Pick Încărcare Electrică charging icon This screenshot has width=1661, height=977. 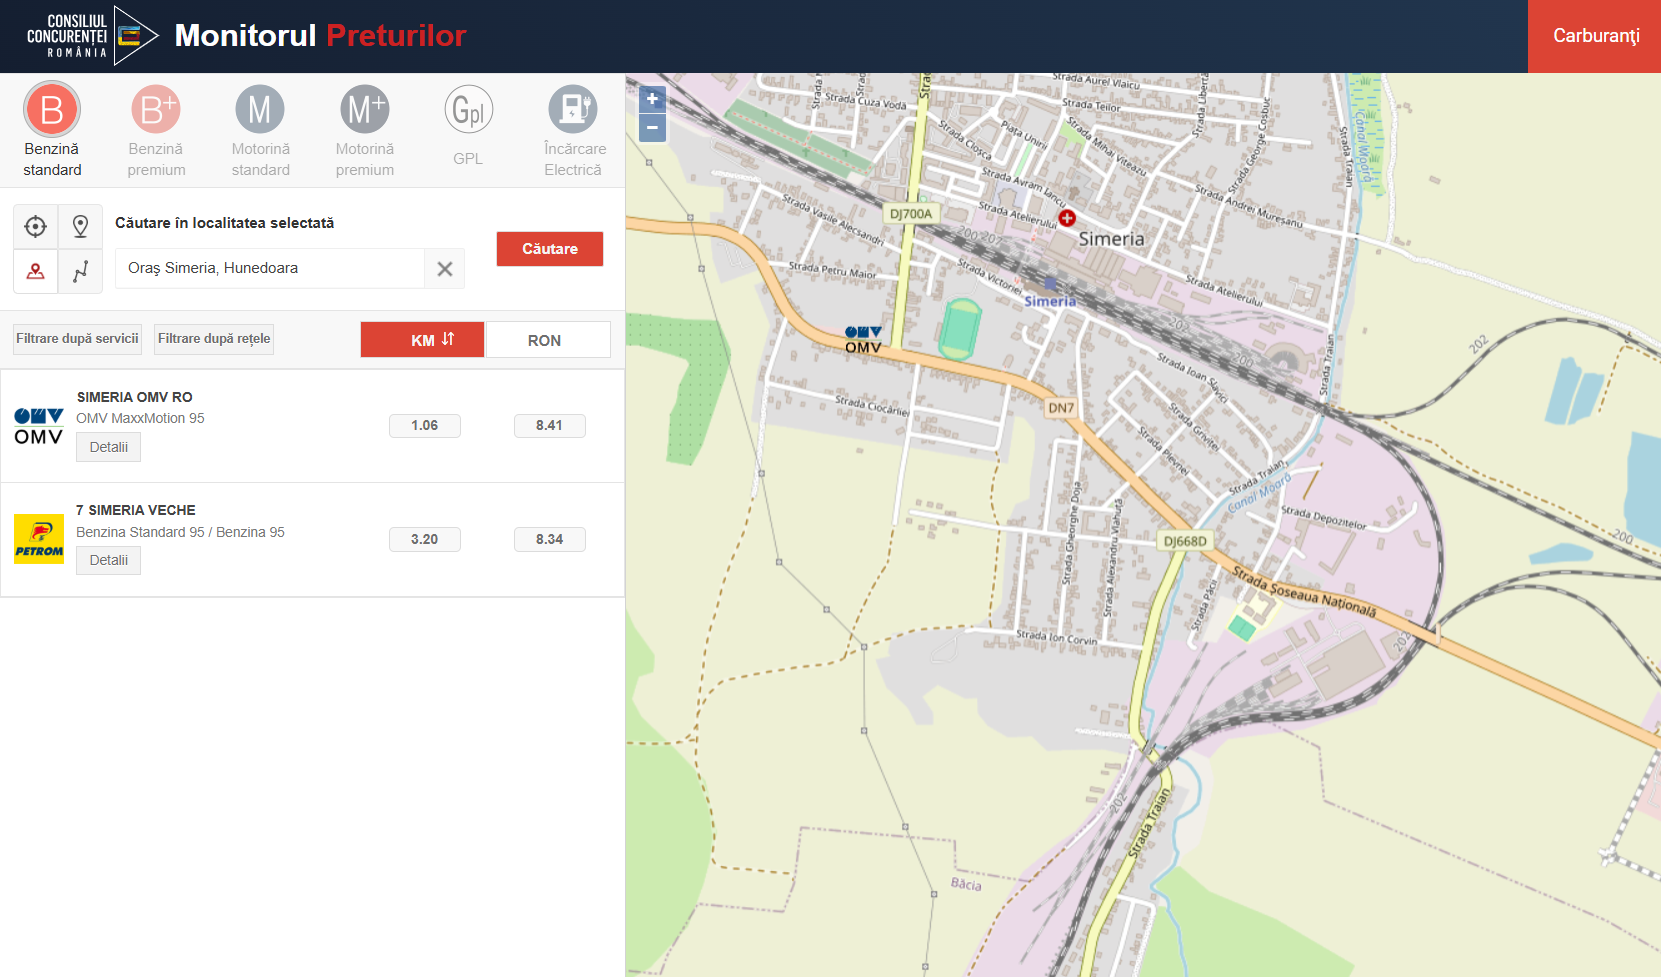tap(573, 110)
